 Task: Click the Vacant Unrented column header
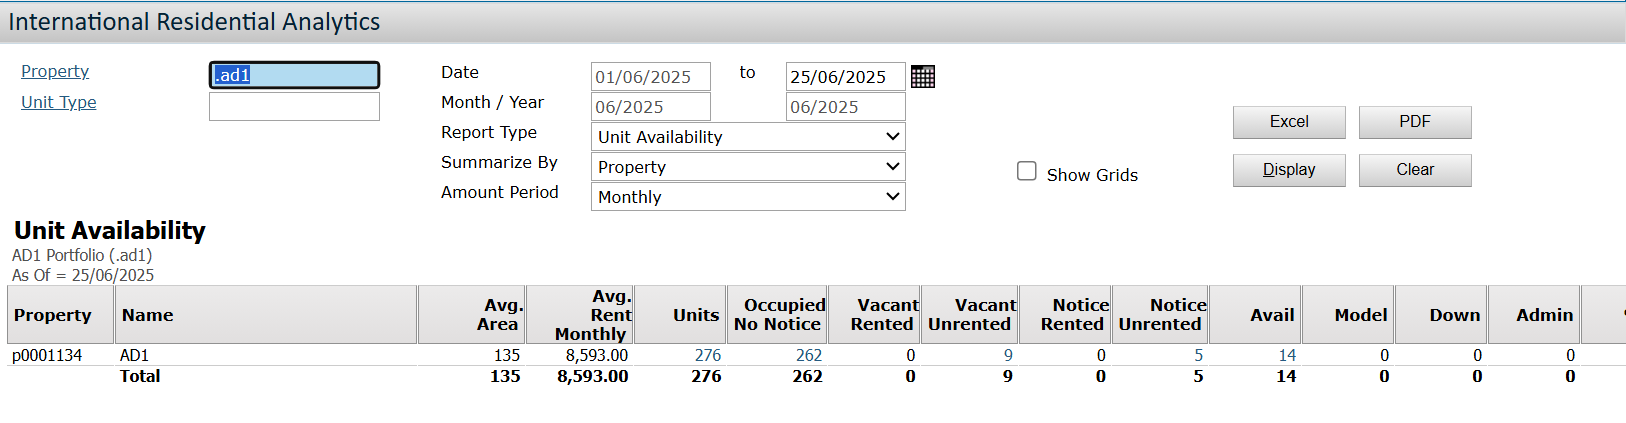[x=970, y=315]
